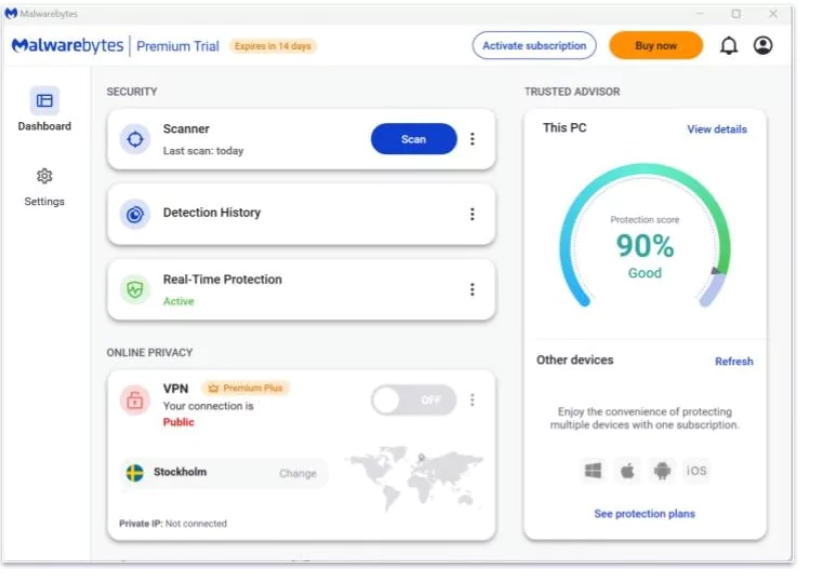The image size is (813, 574).
Task: Click the Expires in 14 days badge
Action: pos(273,46)
